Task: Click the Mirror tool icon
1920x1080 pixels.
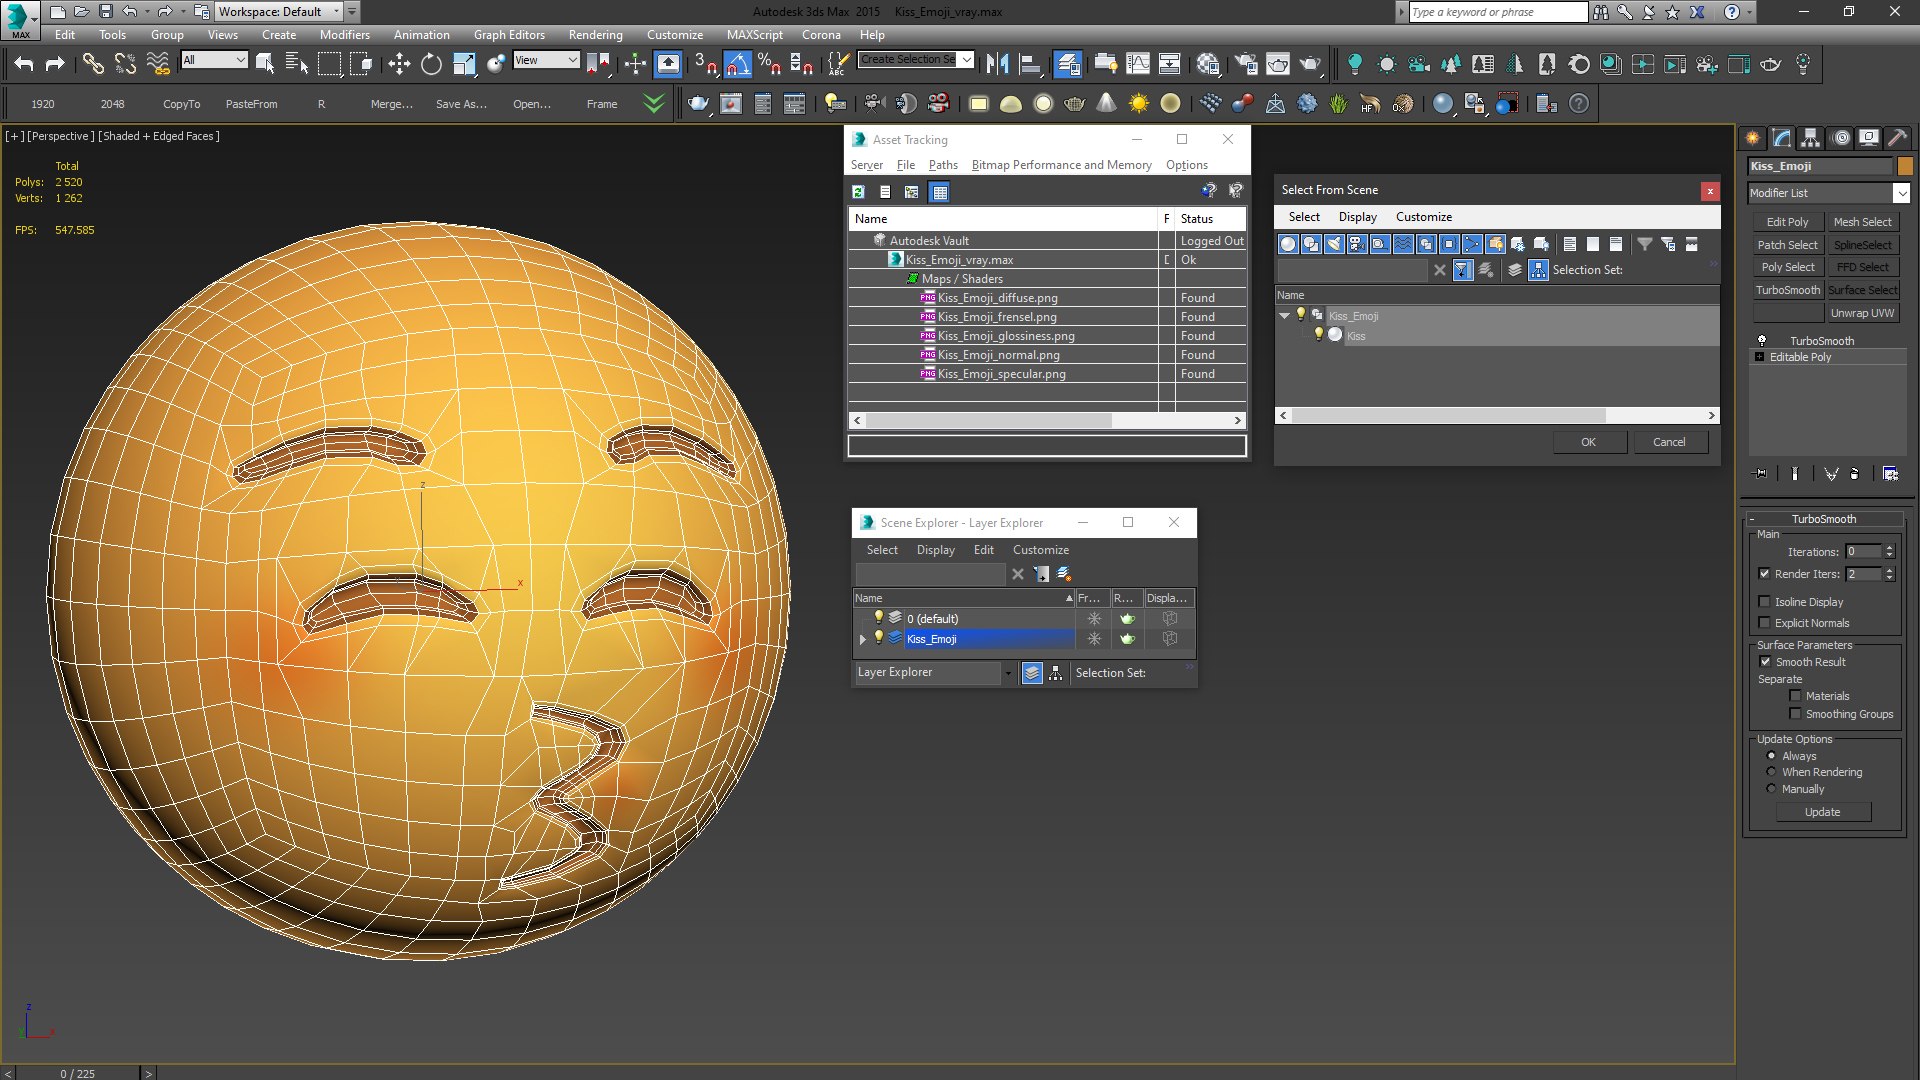Action: [x=997, y=64]
